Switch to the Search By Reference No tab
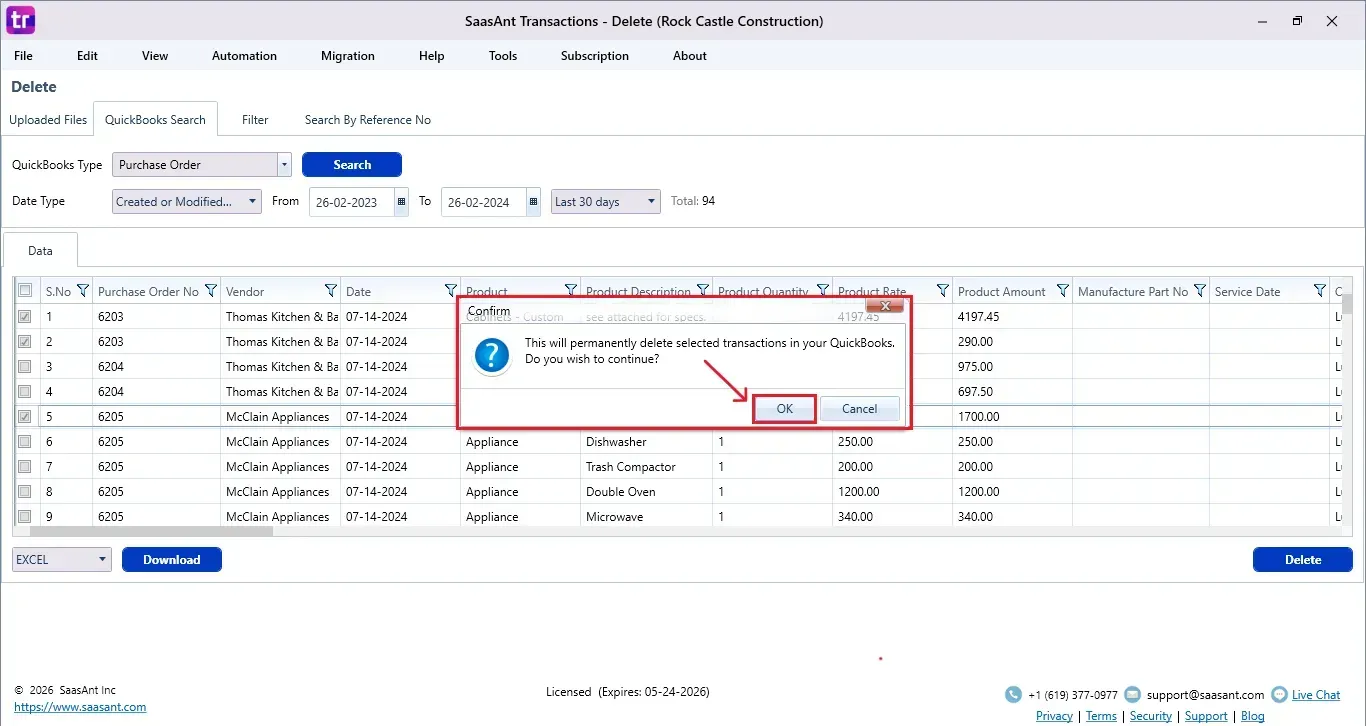This screenshot has width=1366, height=726. (367, 120)
